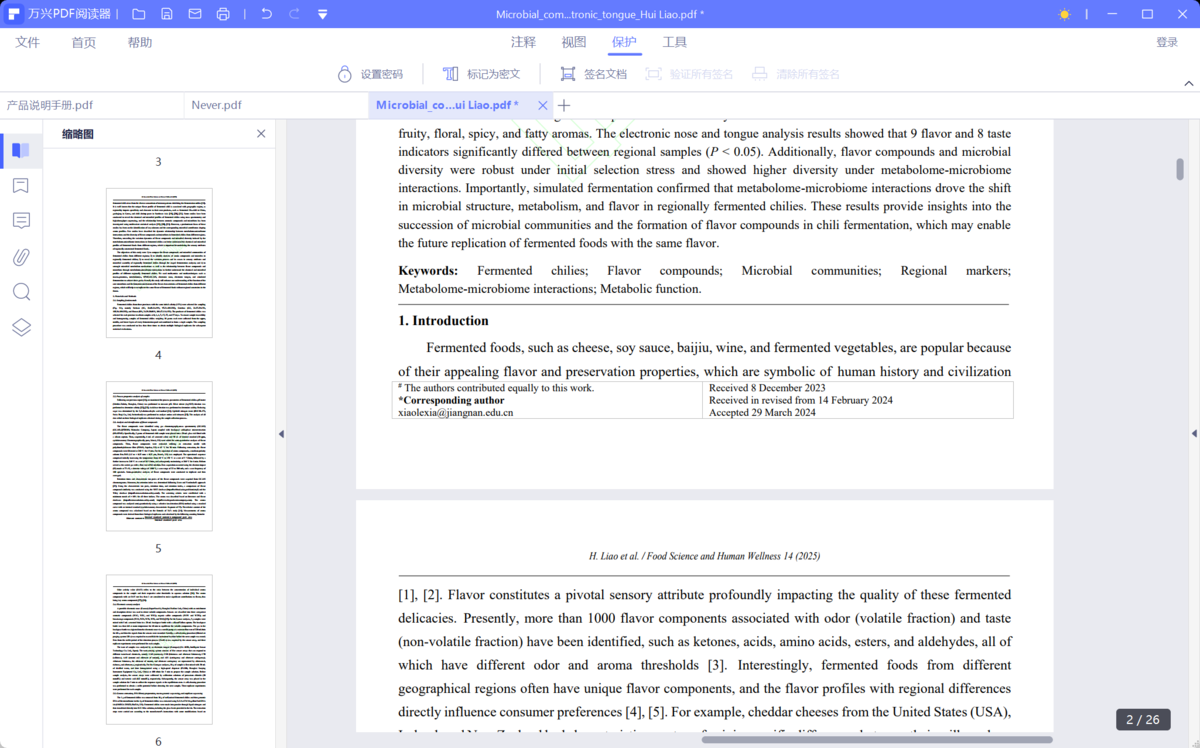
Task: Open the comments panel icon
Action: [x=21, y=221]
